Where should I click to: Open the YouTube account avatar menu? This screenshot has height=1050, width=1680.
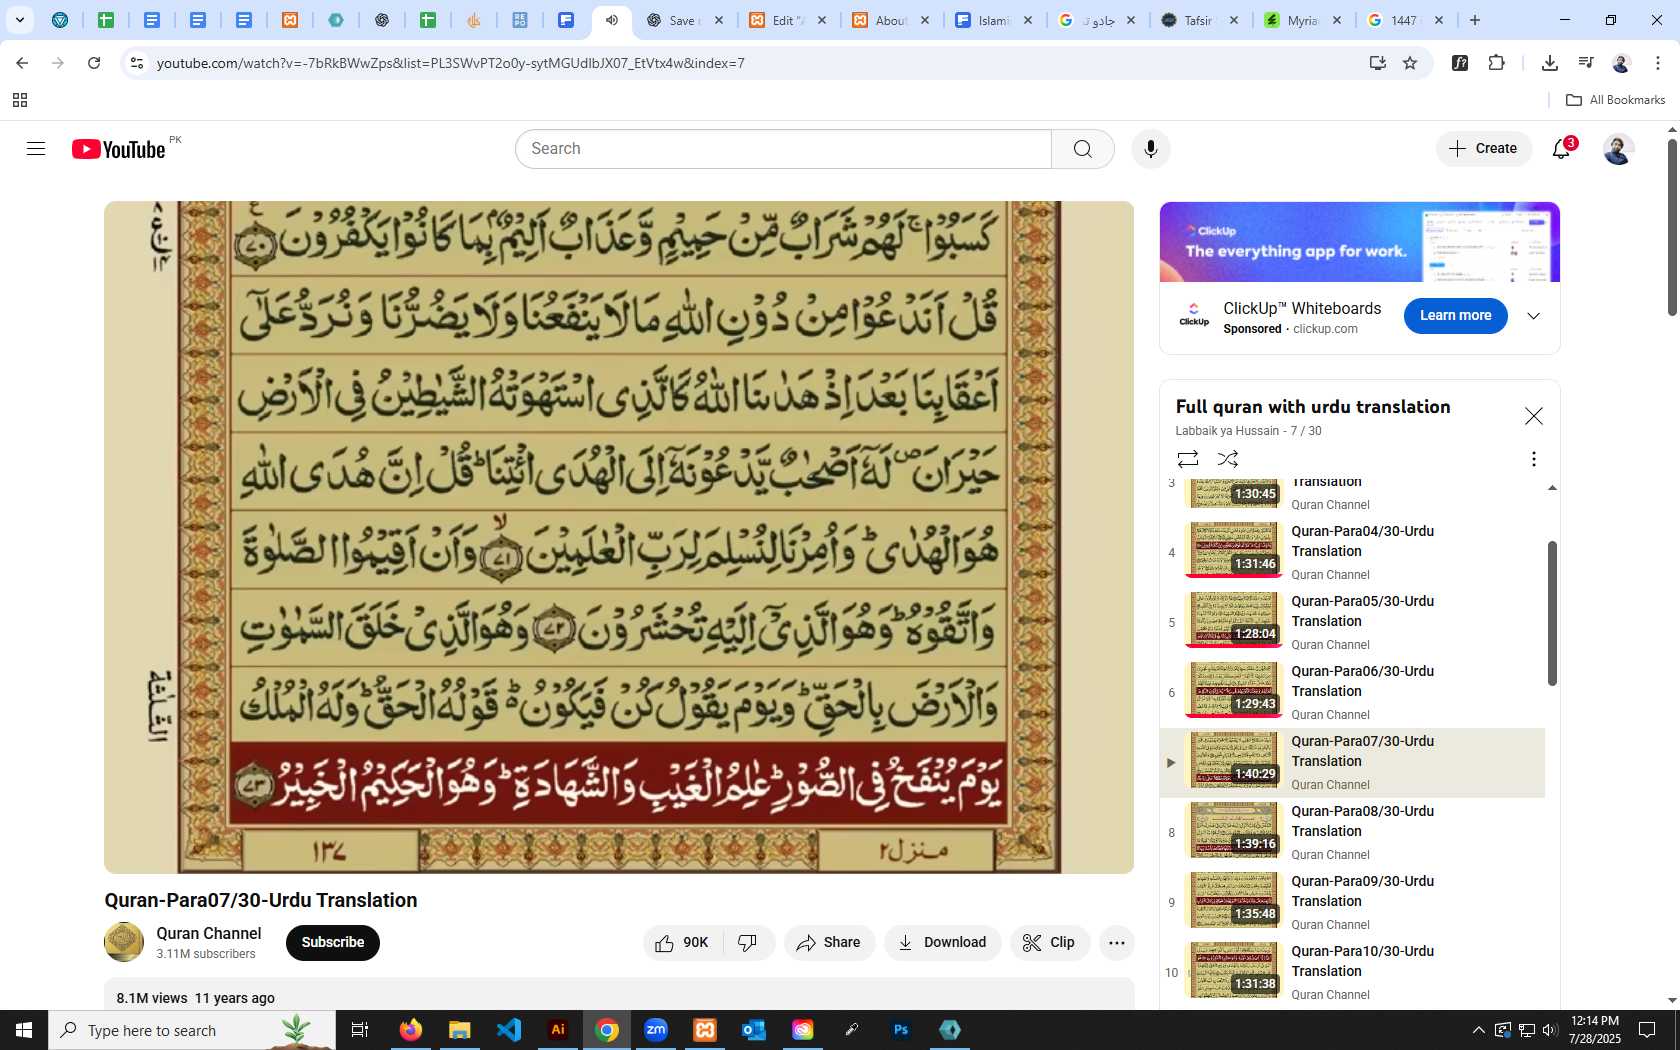(1618, 149)
